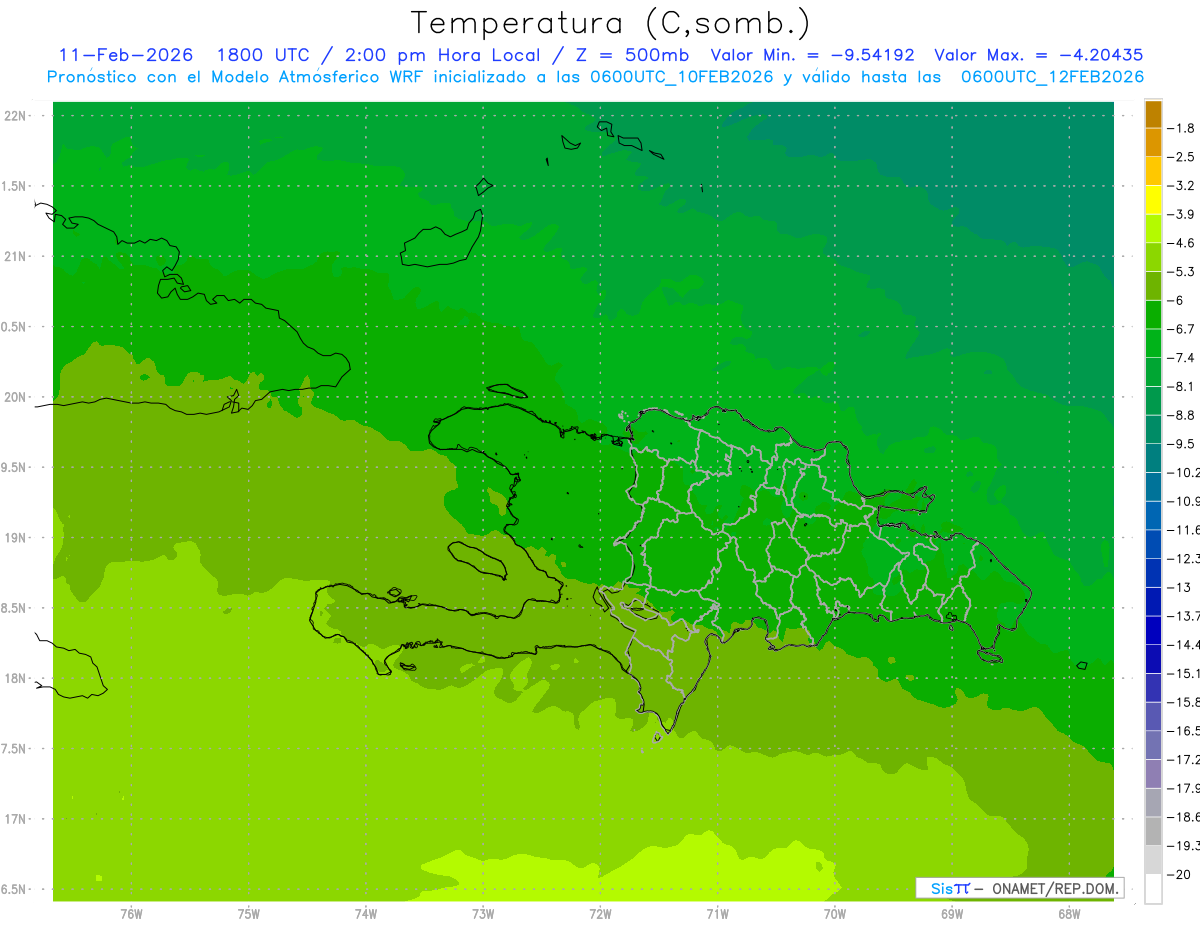Click the "68W" longitude label
The image size is (1200, 927).
1069,914
